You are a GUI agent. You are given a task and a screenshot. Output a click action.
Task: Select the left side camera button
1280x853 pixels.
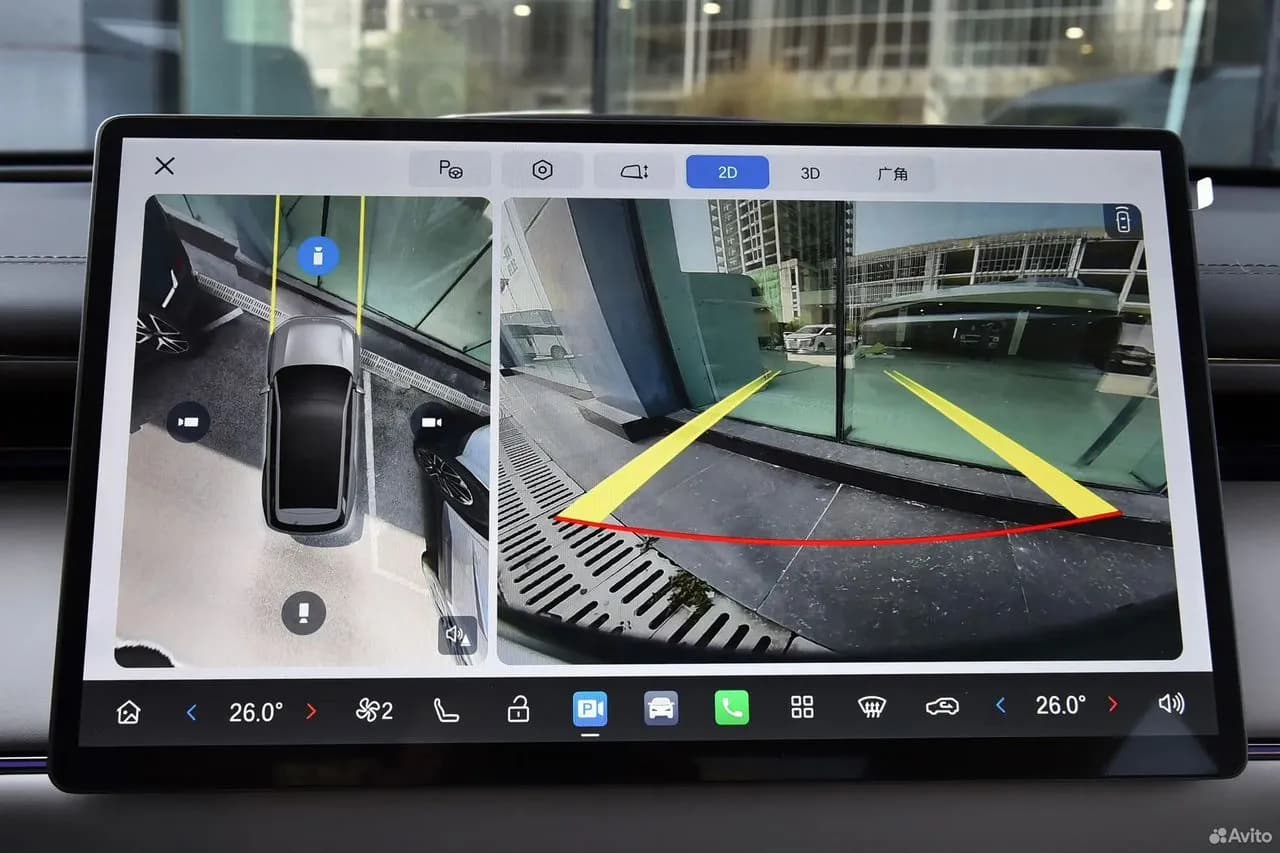tap(188, 421)
